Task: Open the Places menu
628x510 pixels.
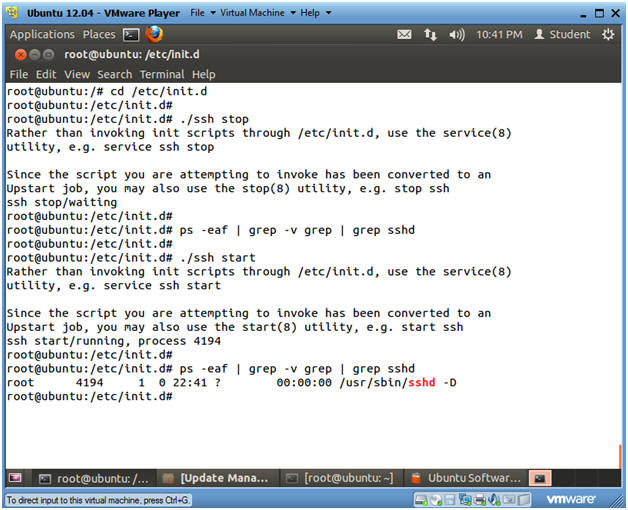Action: click(x=99, y=34)
